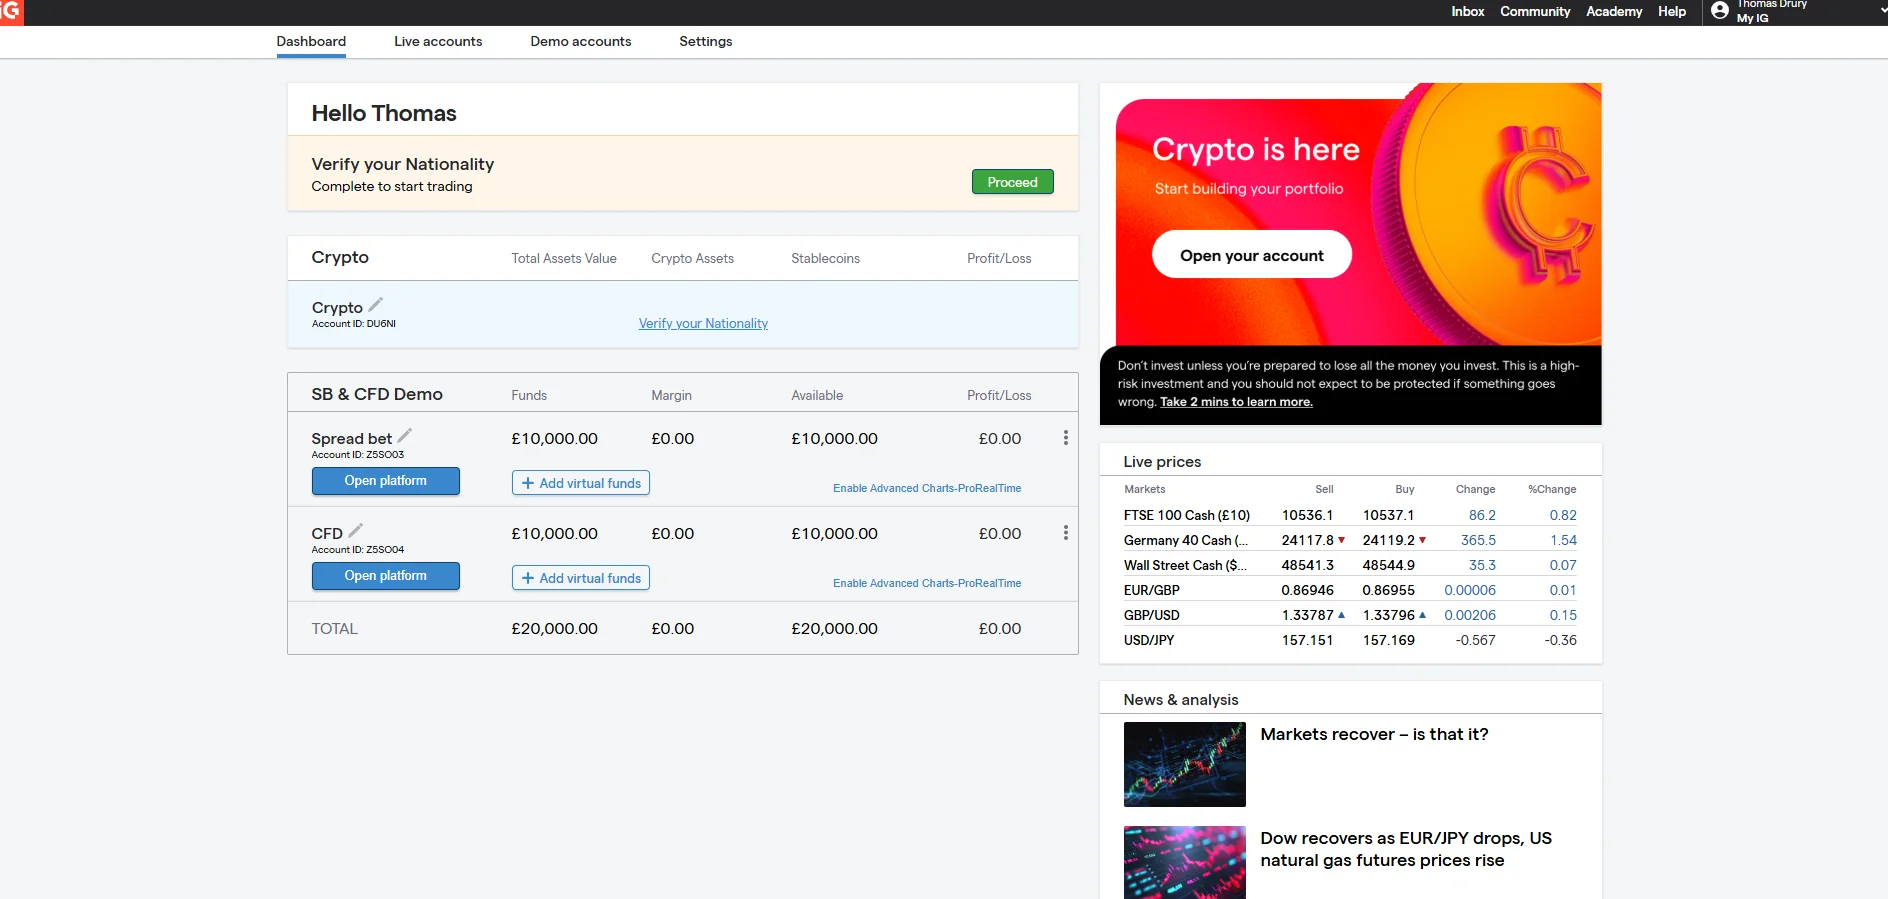Open platform for Spread bet account
Screen dimensions: 1888x899
[x=386, y=481]
